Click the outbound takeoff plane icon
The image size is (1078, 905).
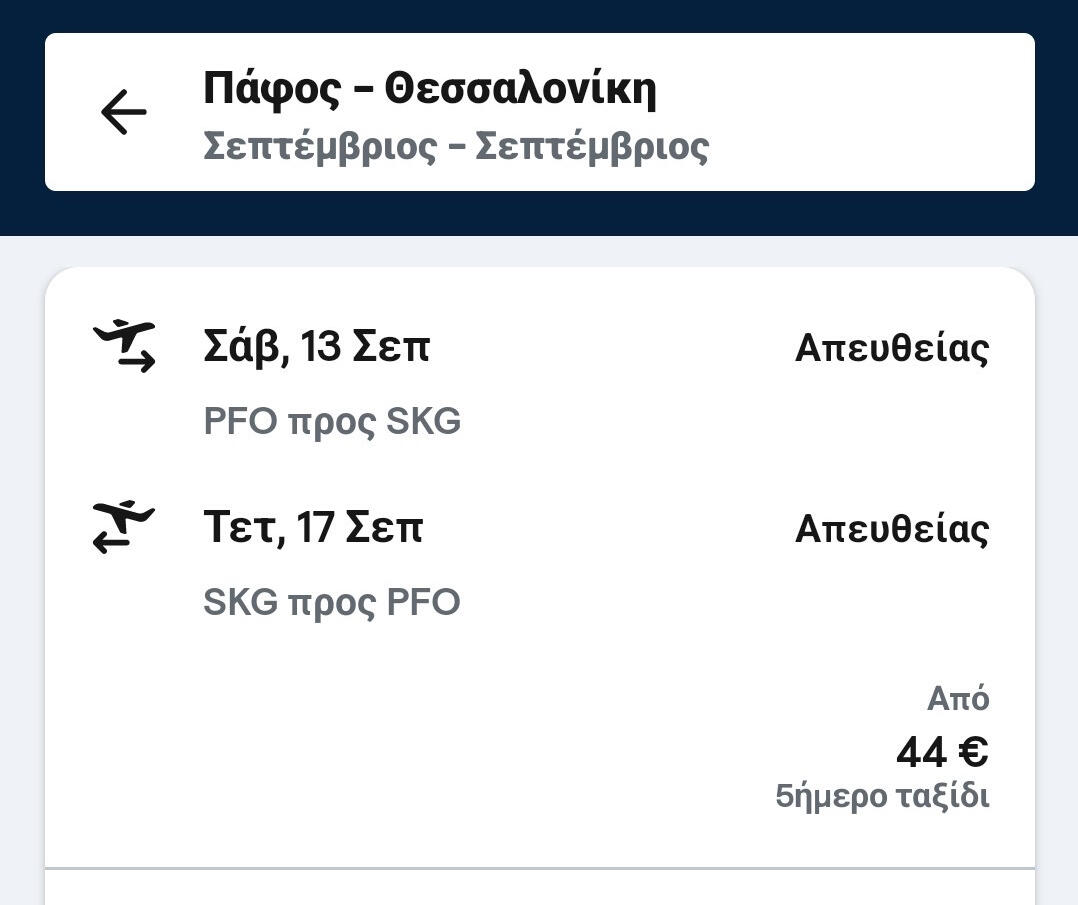[125, 346]
